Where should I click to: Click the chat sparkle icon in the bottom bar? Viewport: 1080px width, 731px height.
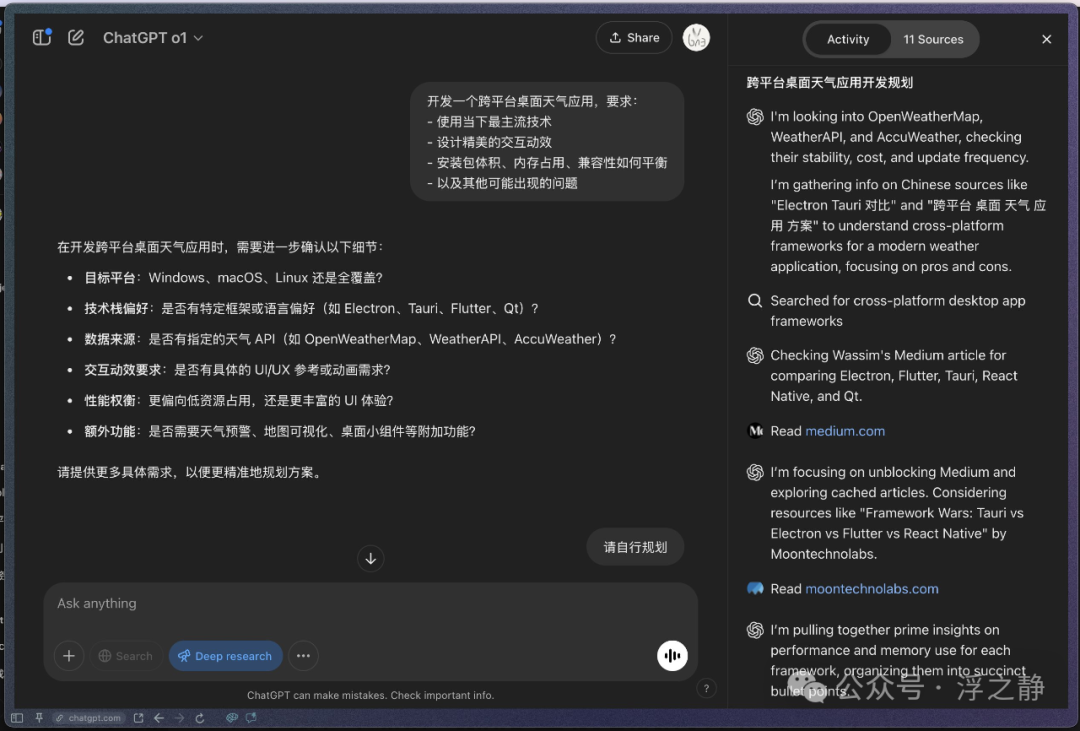pos(251,718)
